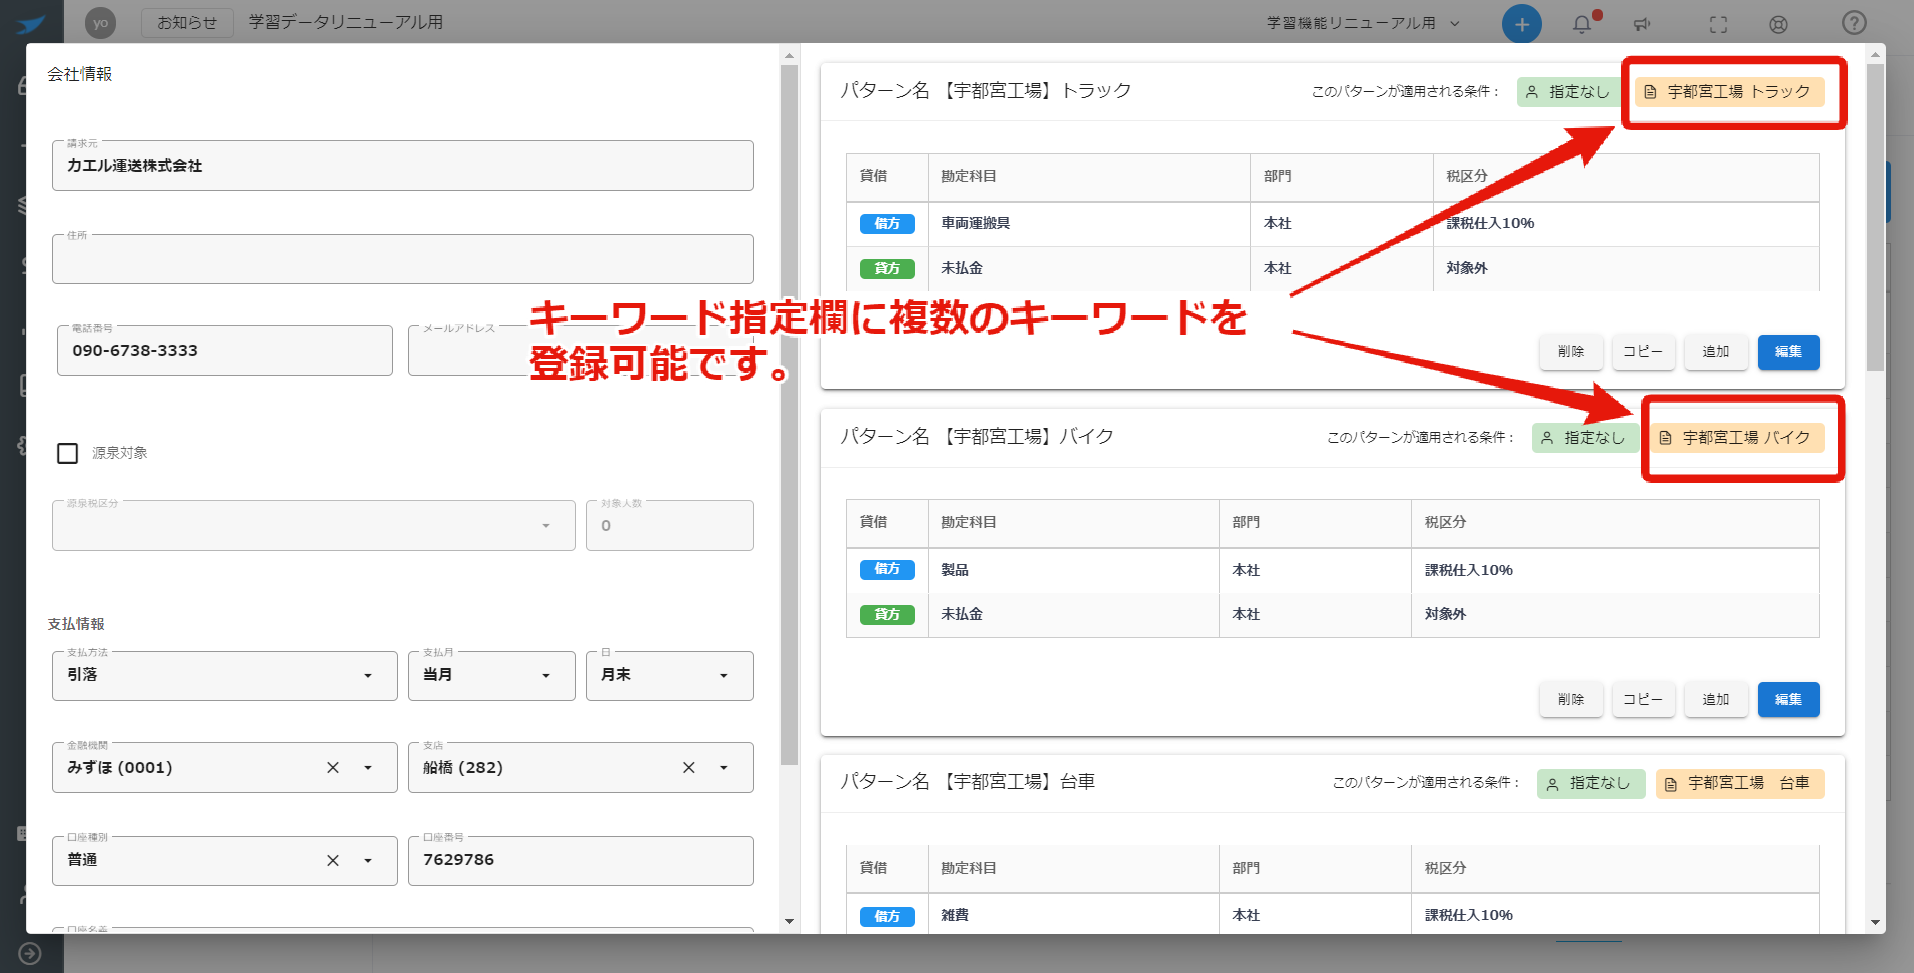Open the 源泉税区分 dropdown
This screenshot has height=973, width=1914.
pos(313,525)
